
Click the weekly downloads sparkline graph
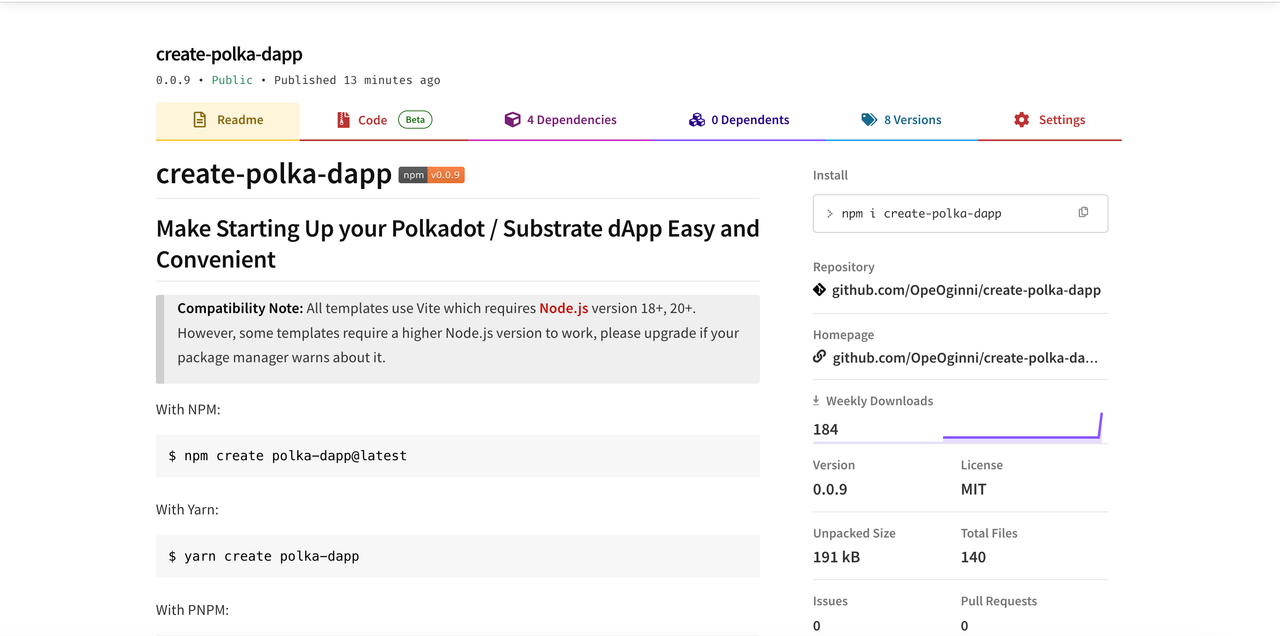pos(1022,426)
